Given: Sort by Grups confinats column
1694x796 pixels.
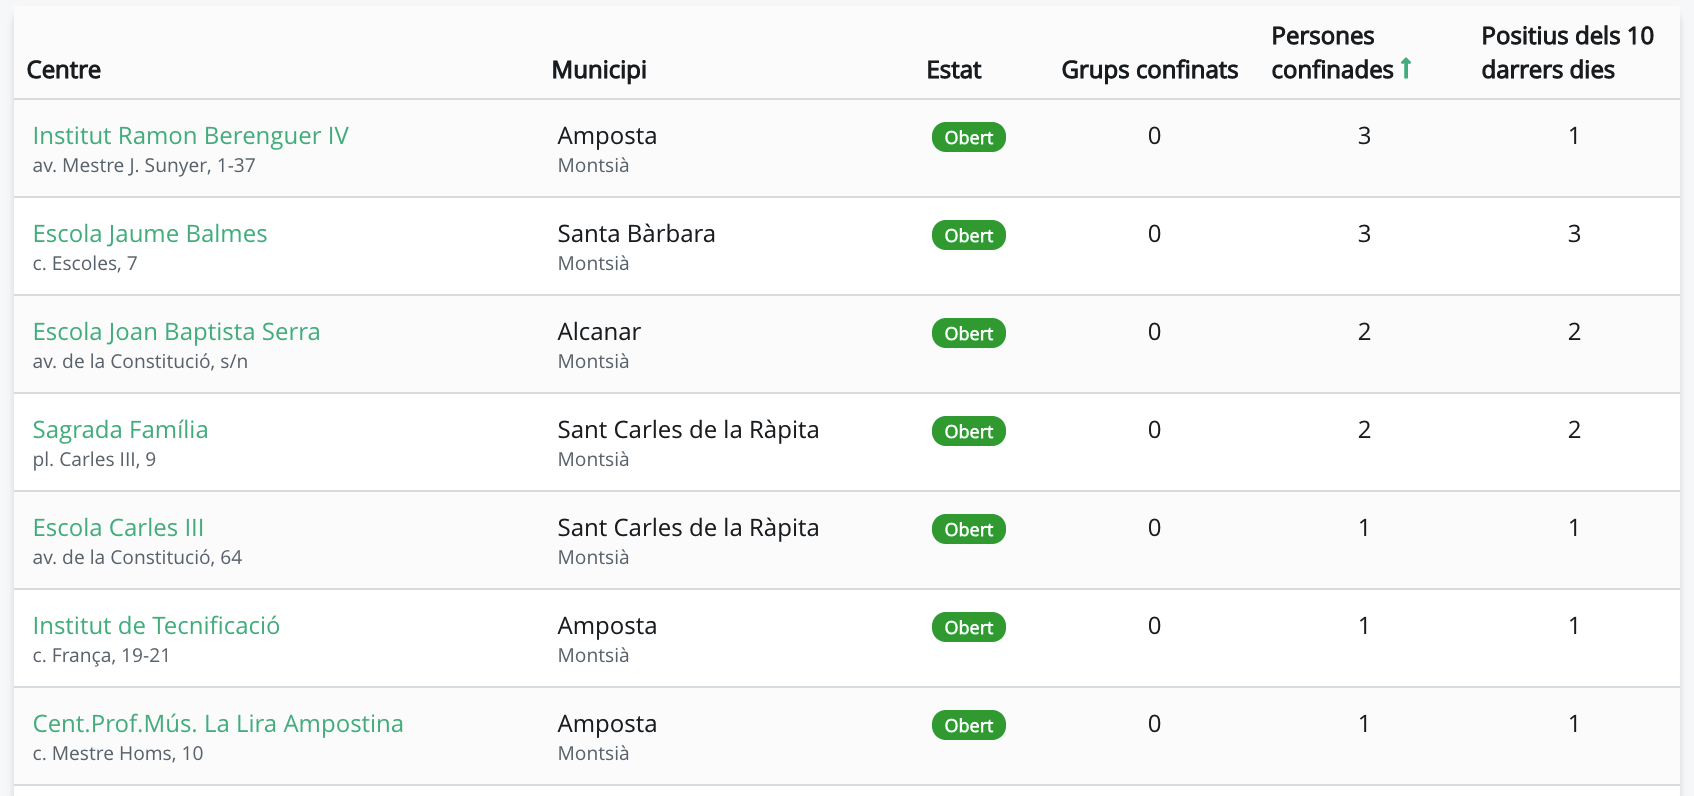Looking at the screenshot, I should click(1149, 70).
